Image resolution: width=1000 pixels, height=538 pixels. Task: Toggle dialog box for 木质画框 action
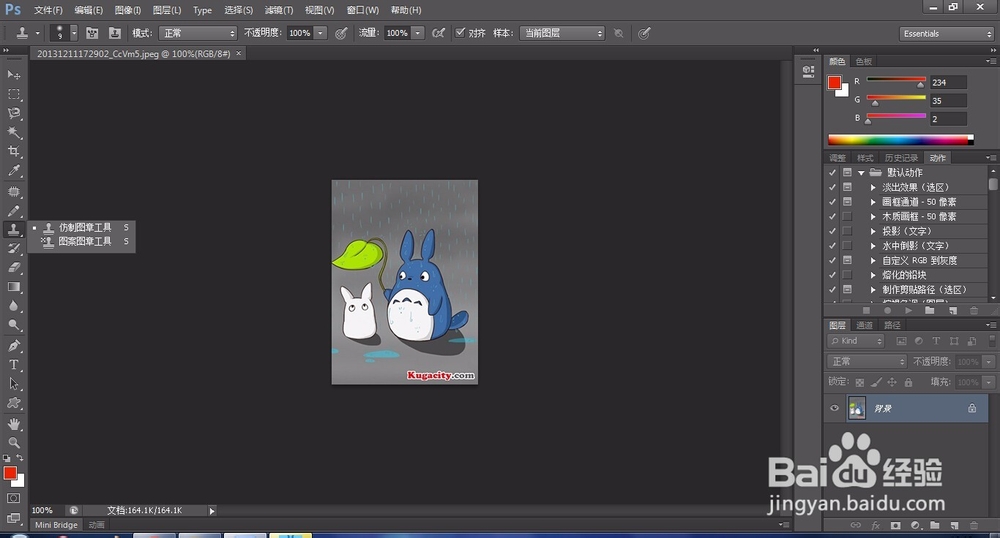(847, 217)
